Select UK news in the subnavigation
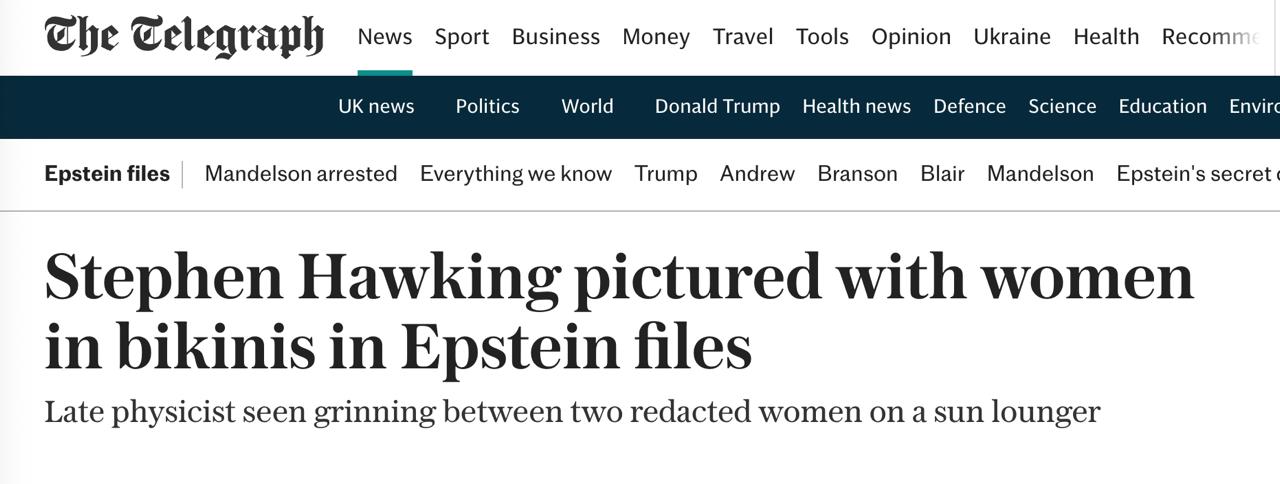Image resolution: width=1280 pixels, height=484 pixels. click(x=376, y=106)
